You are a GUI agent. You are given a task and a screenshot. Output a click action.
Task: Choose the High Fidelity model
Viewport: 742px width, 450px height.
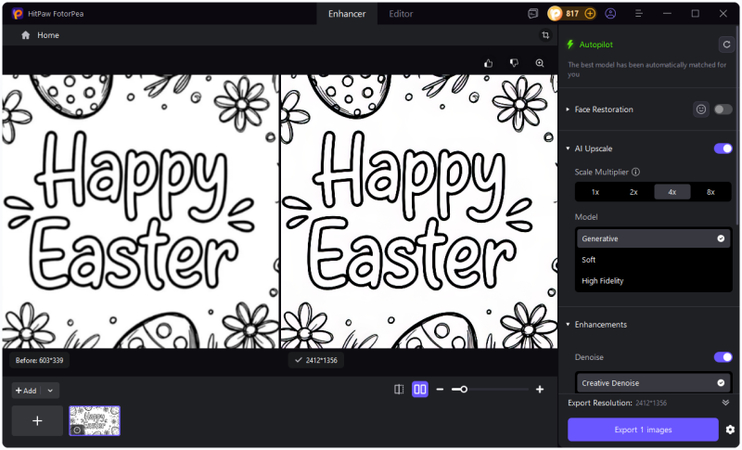[654, 281]
